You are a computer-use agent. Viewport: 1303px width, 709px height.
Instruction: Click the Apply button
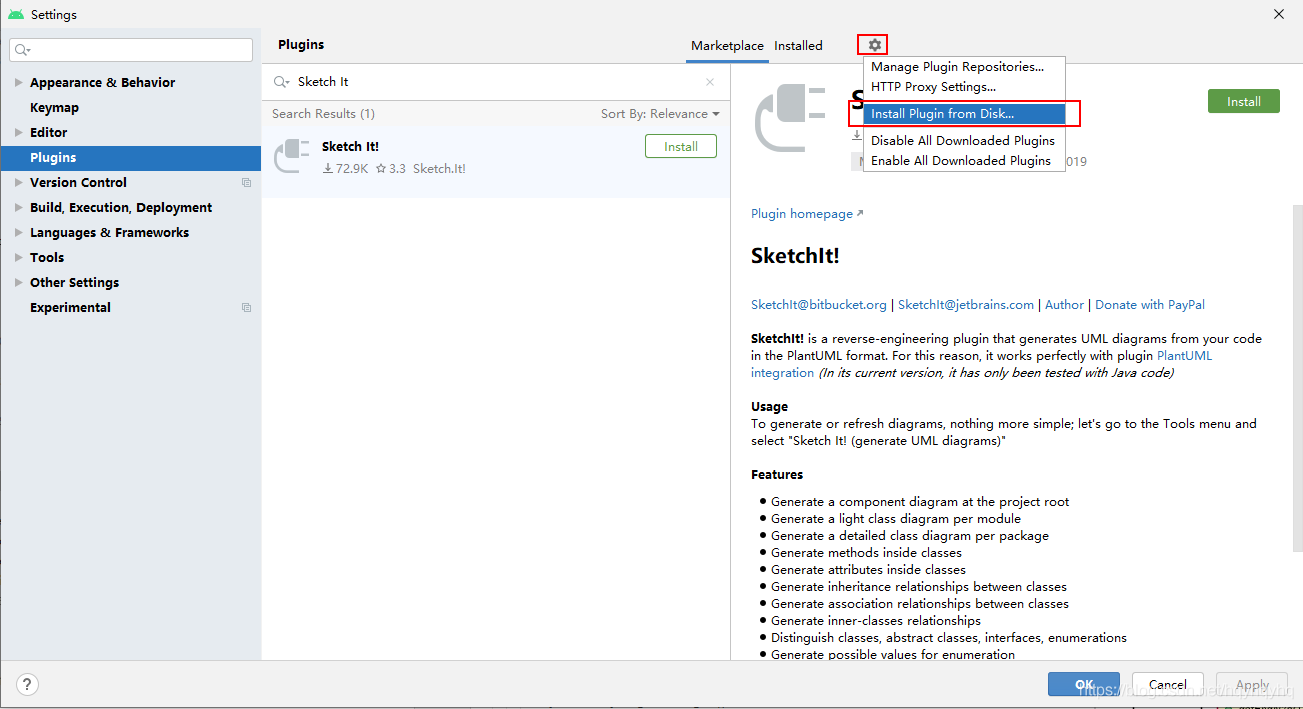point(1252,684)
